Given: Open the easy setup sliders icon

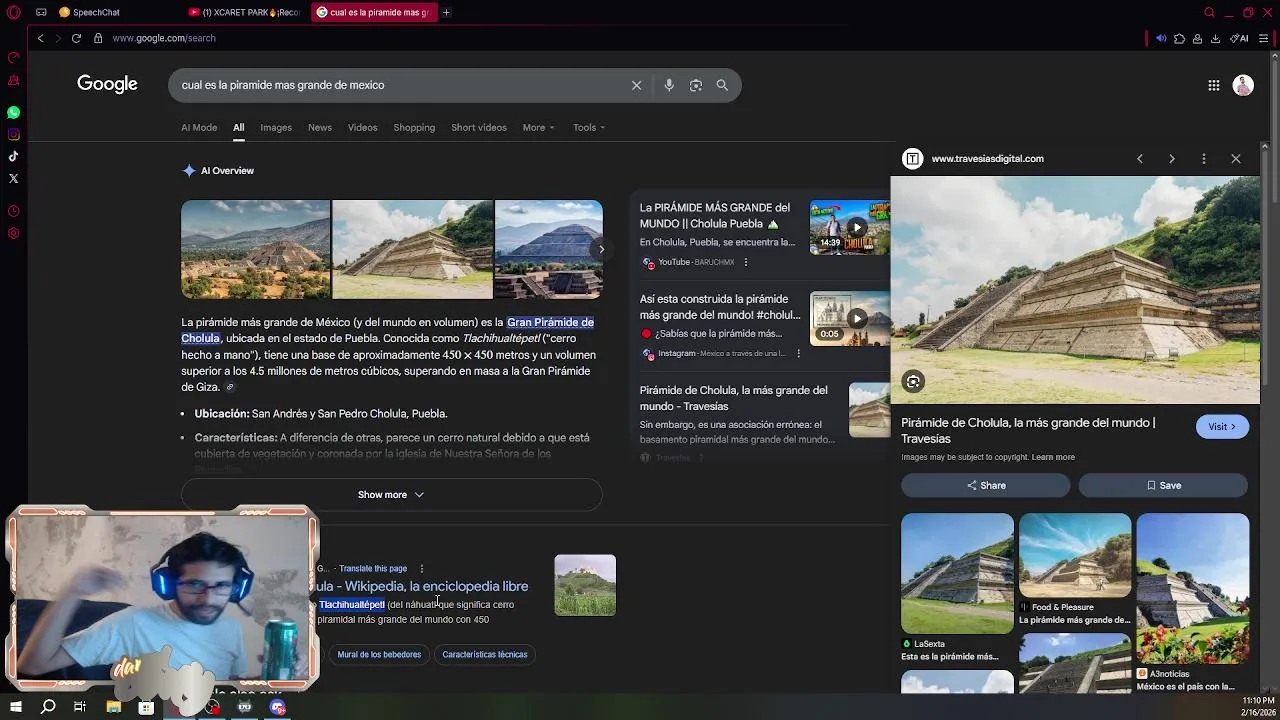Looking at the screenshot, I should tap(1264, 38).
